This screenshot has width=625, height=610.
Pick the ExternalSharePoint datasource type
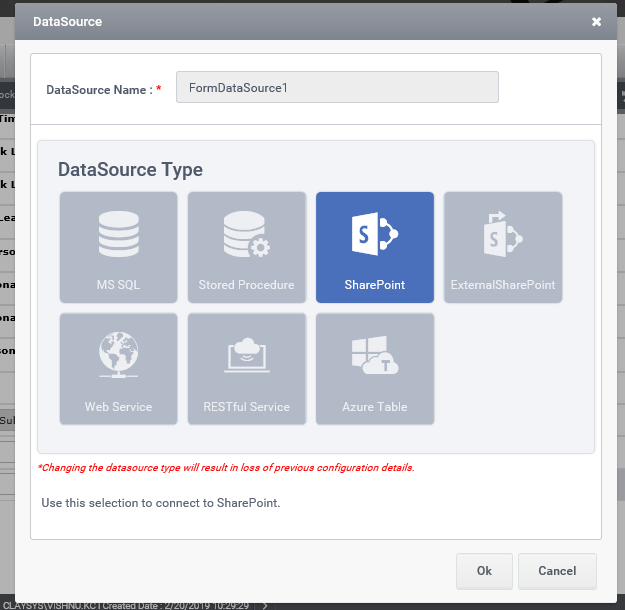pyautogui.click(x=503, y=247)
